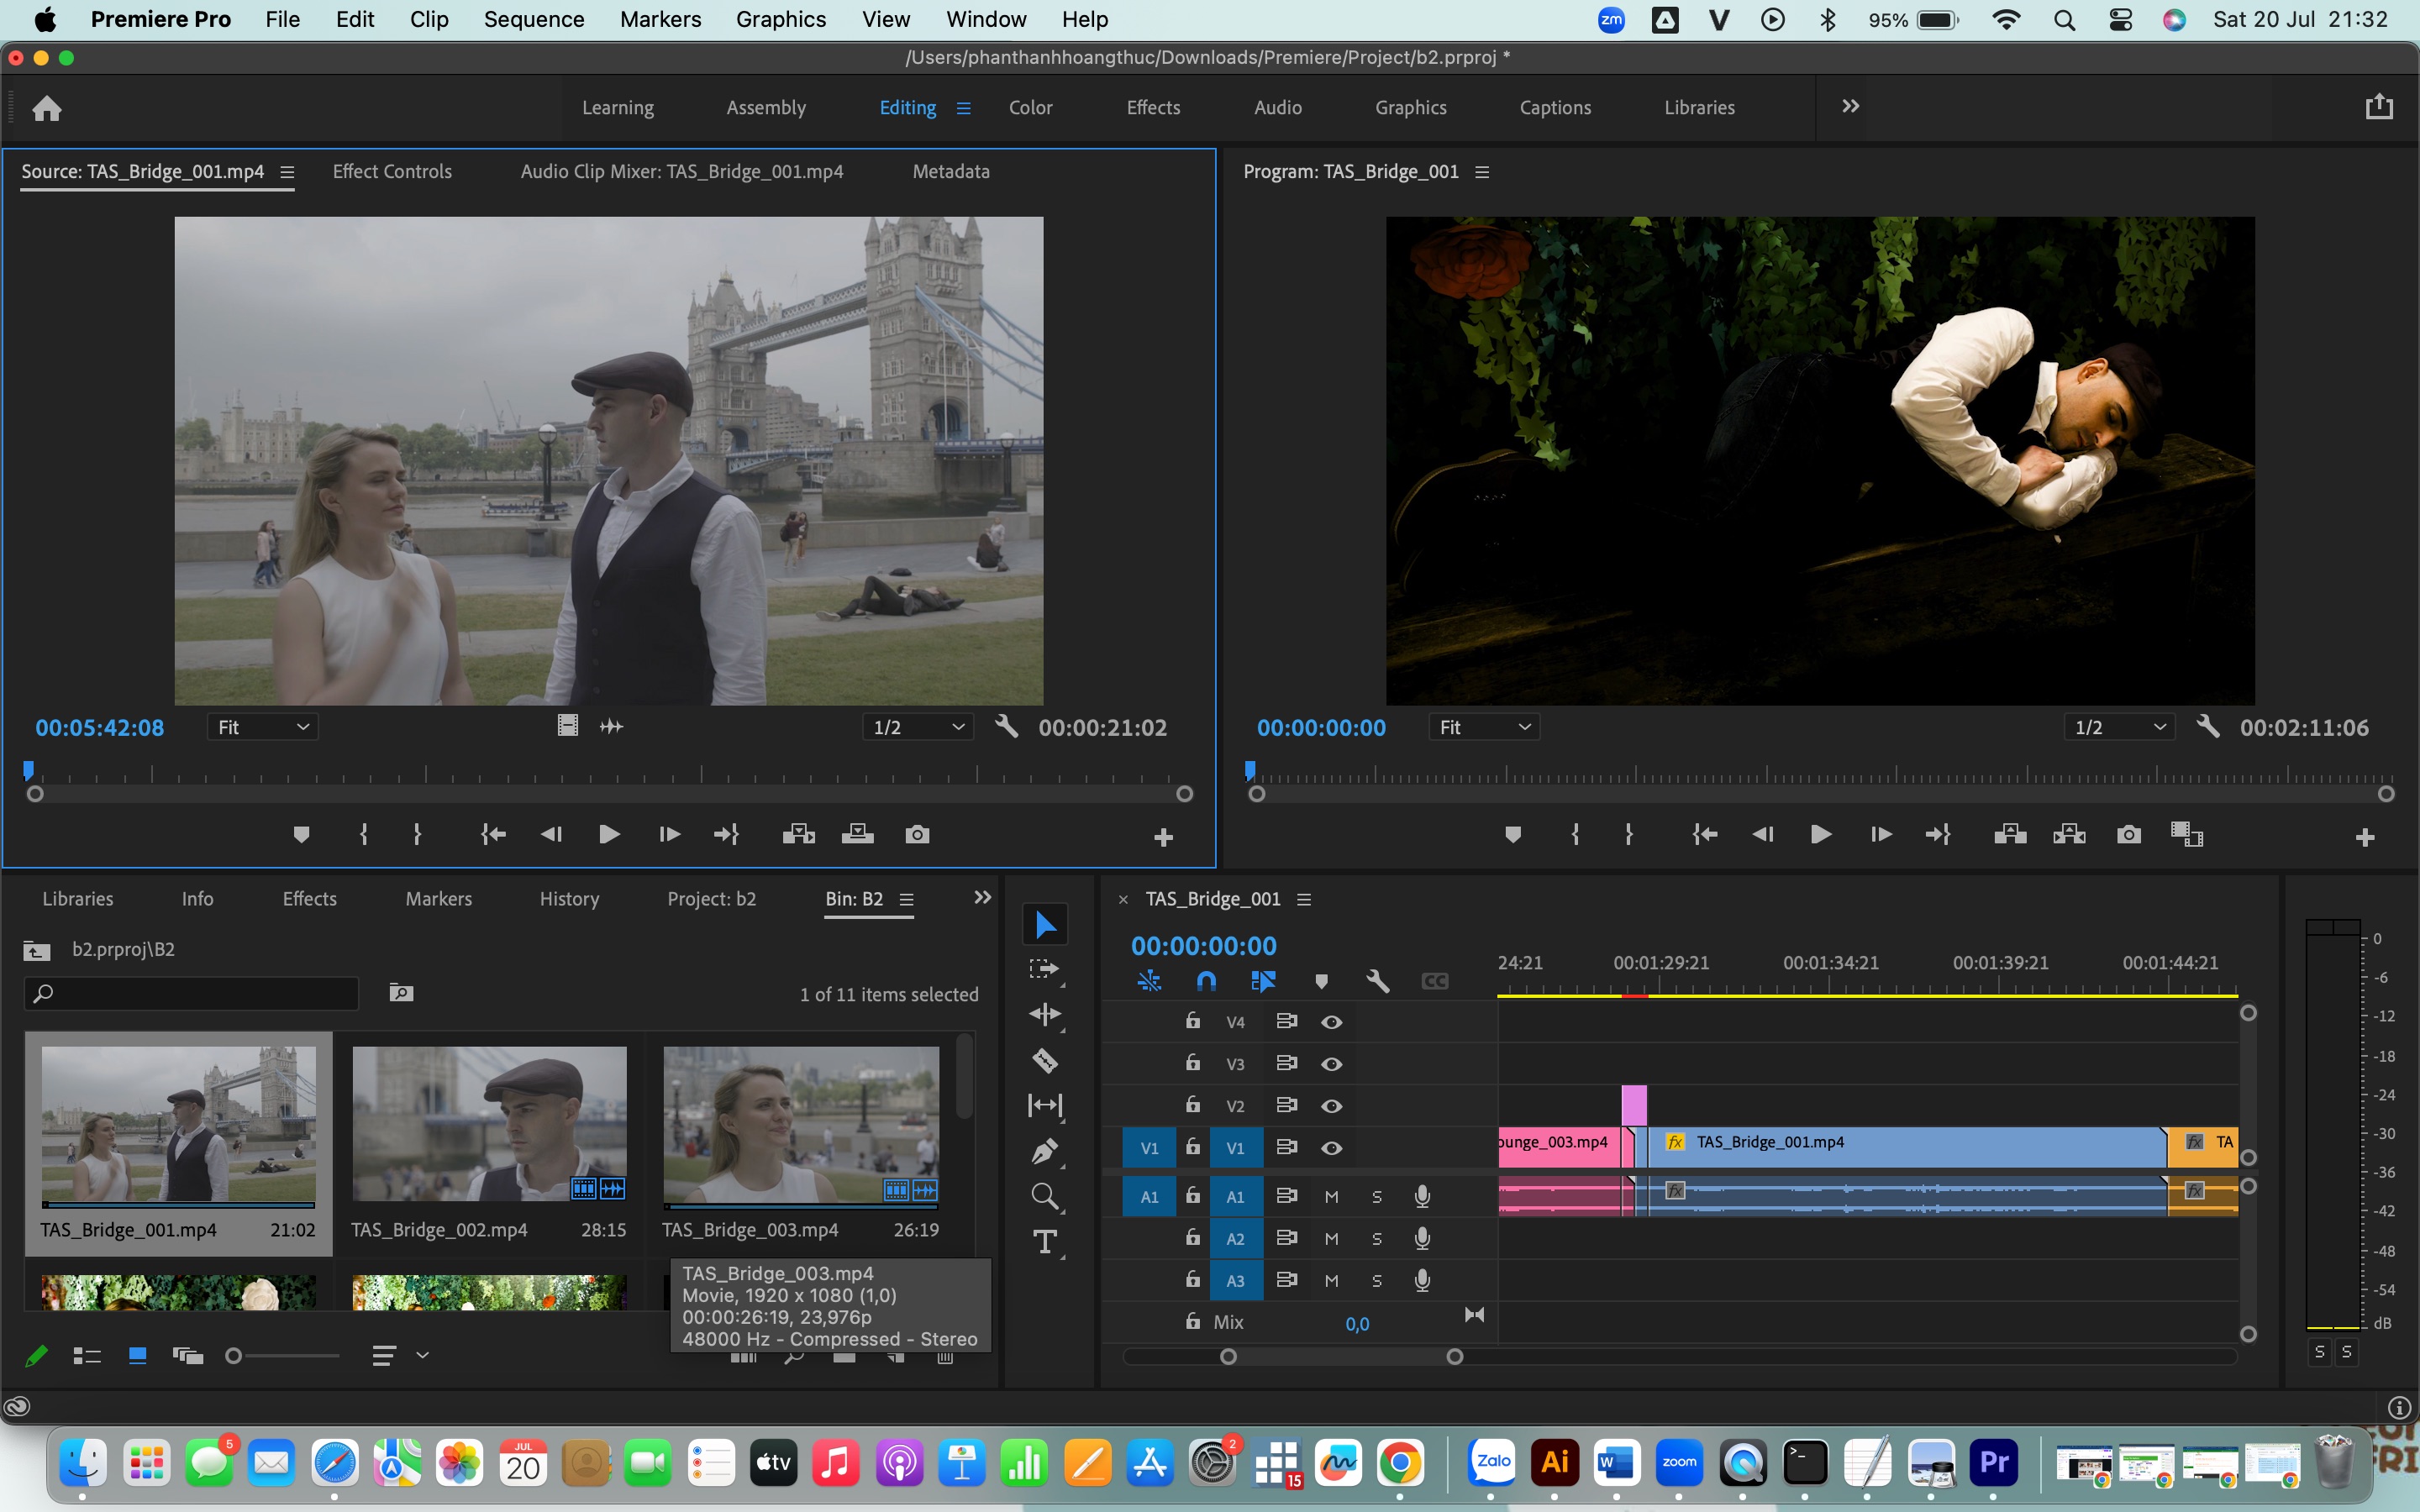Open timeline display settings wrench
This screenshot has width=2420, height=1512.
pos(1378,981)
